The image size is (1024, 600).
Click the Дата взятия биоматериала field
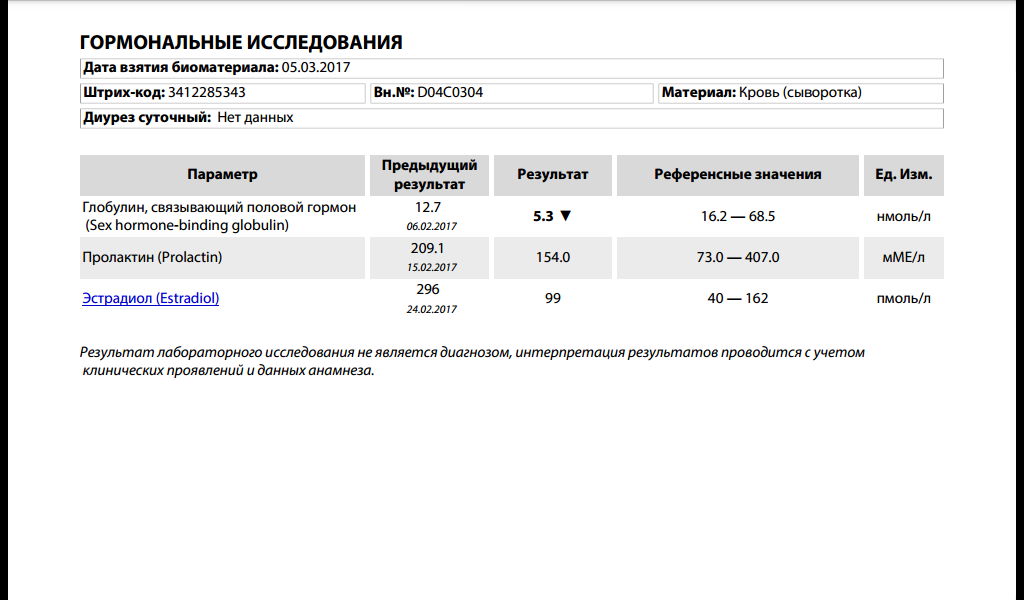(511, 68)
